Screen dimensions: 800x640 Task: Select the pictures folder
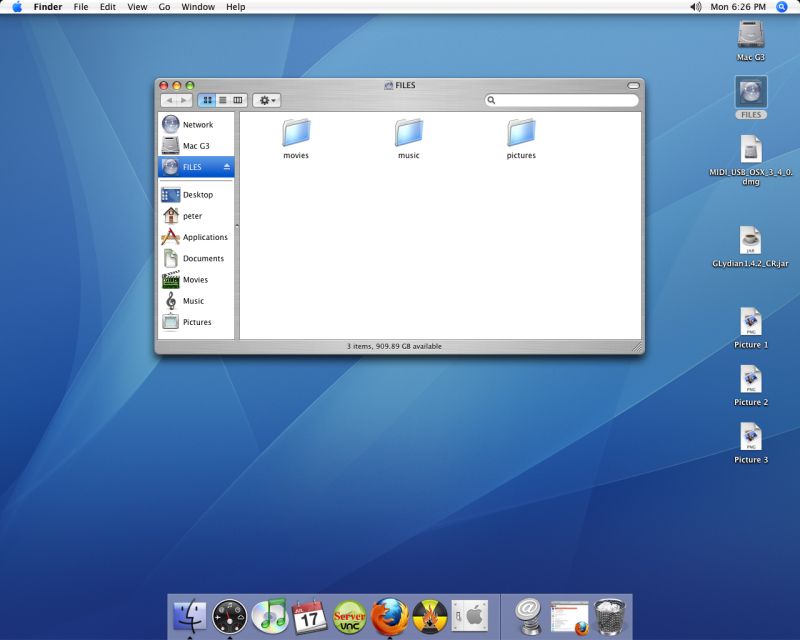[521, 139]
